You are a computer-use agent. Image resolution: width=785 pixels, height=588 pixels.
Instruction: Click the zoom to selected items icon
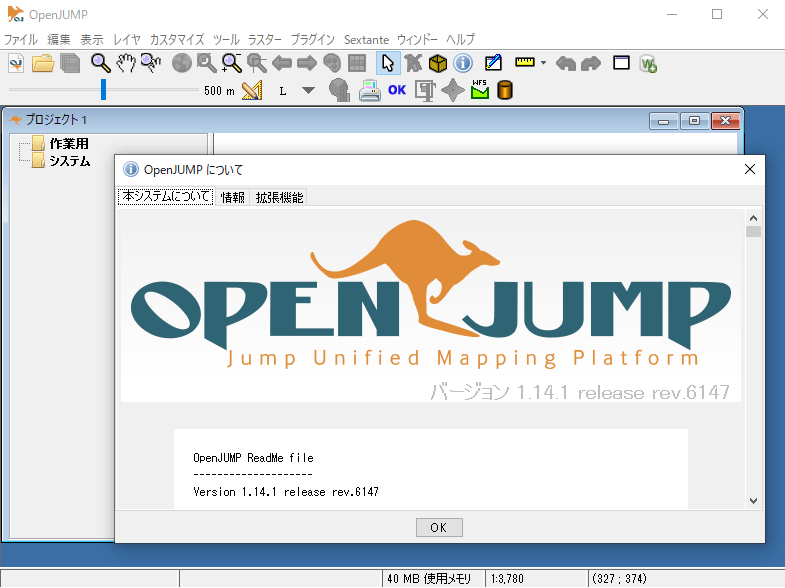[206, 64]
